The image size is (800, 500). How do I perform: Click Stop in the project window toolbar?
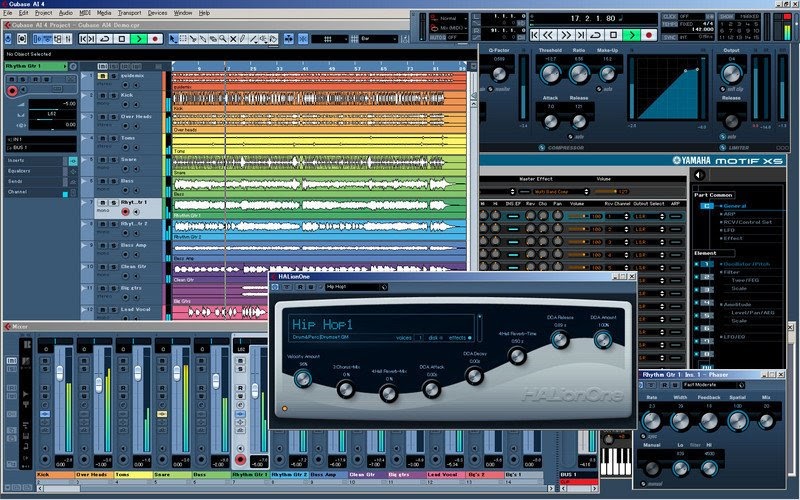[121, 39]
